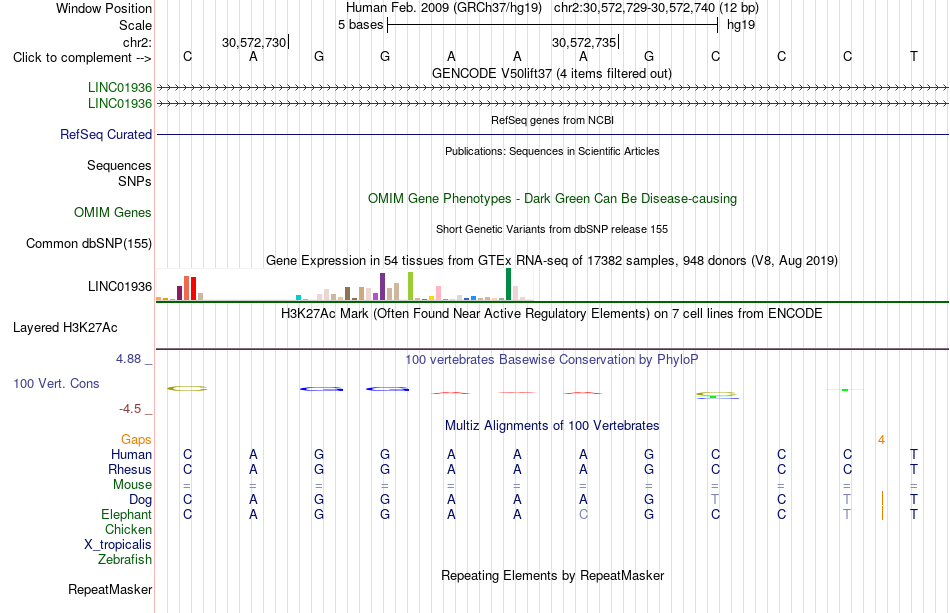Click the 30,572,735 position marker
The image size is (950, 613).
click(x=585, y=42)
